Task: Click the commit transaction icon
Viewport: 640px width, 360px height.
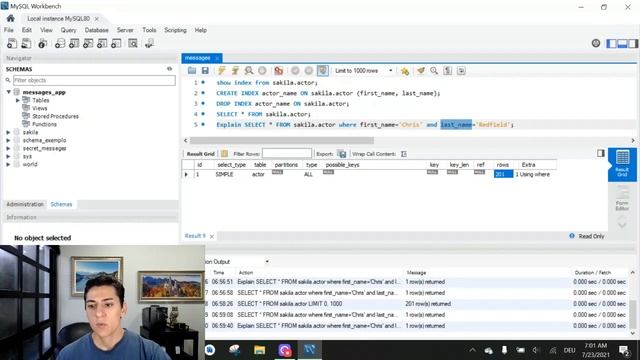Action: [295, 71]
